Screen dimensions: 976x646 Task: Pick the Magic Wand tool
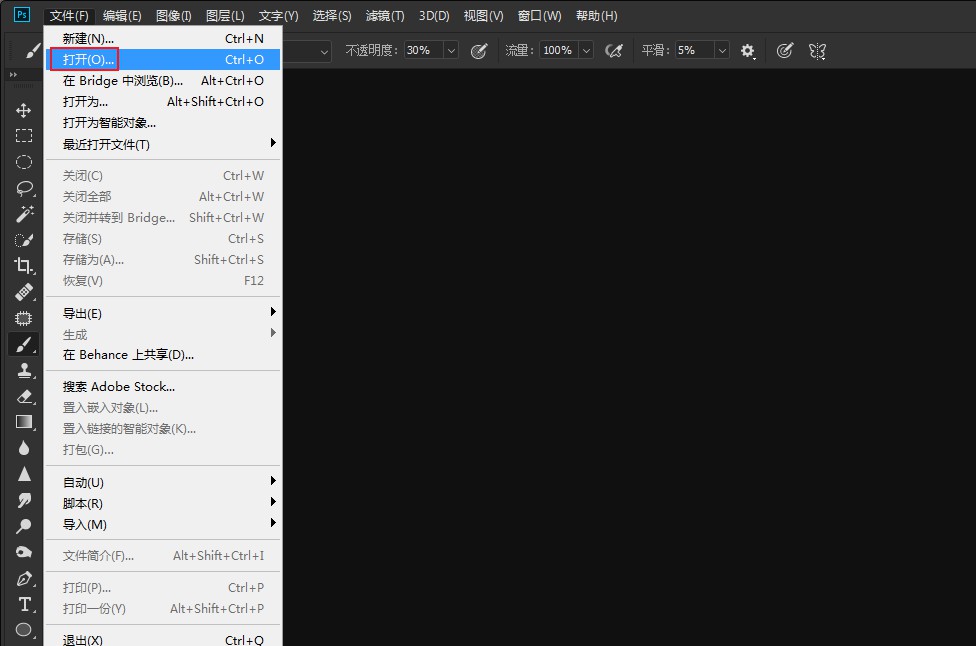tap(24, 214)
